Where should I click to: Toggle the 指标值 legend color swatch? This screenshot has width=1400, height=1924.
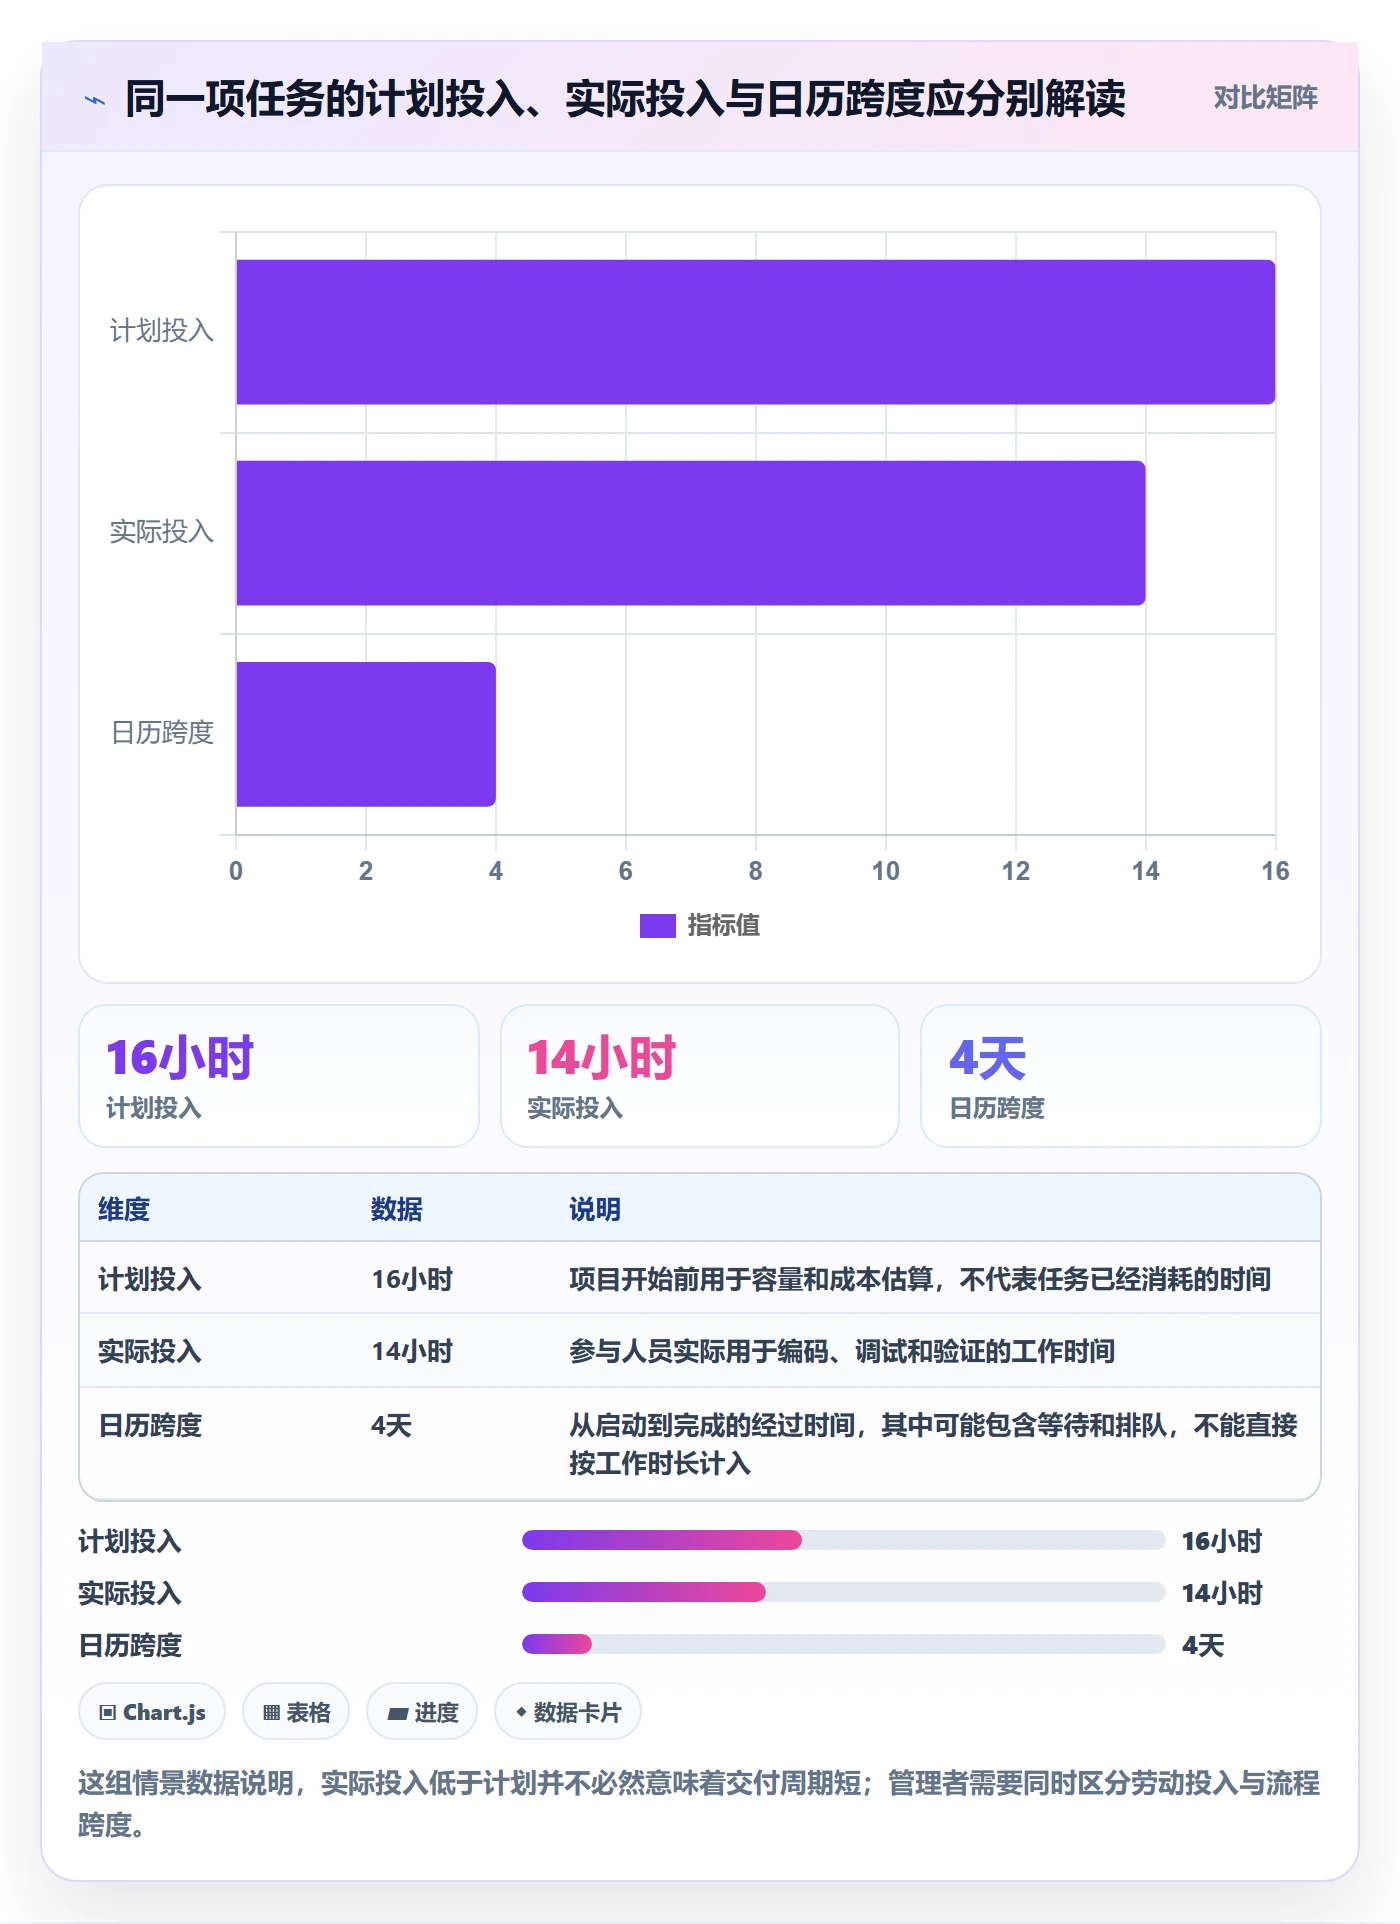pyautogui.click(x=657, y=926)
